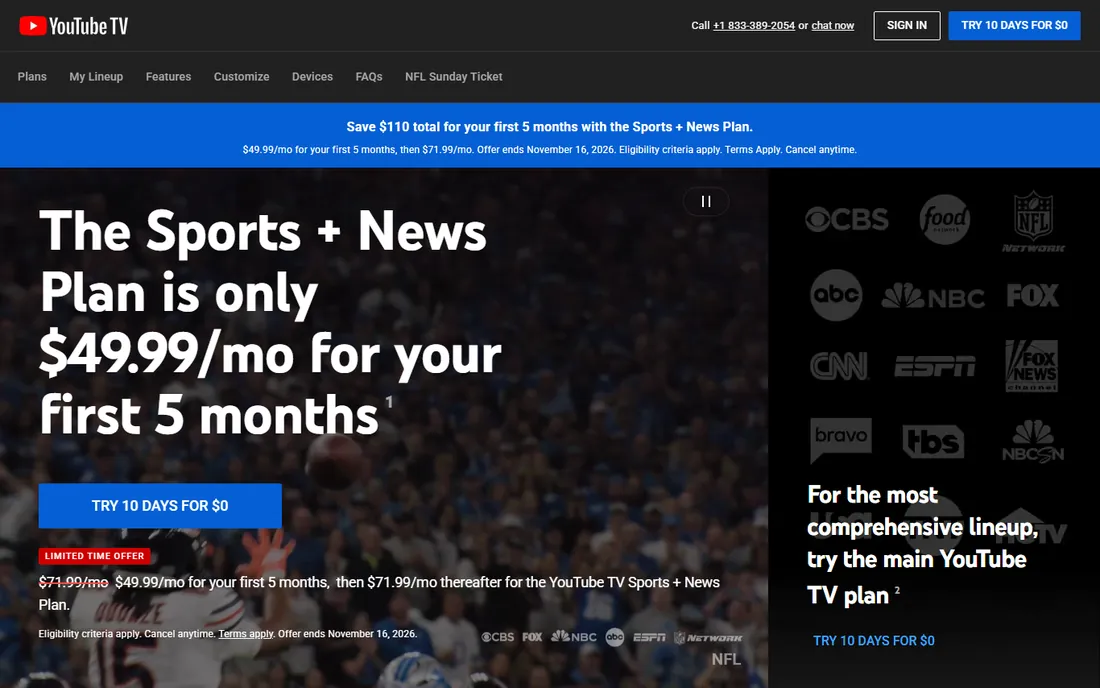Click small NBC logo in hero footer
1100x688 pixels.
pos(574,637)
